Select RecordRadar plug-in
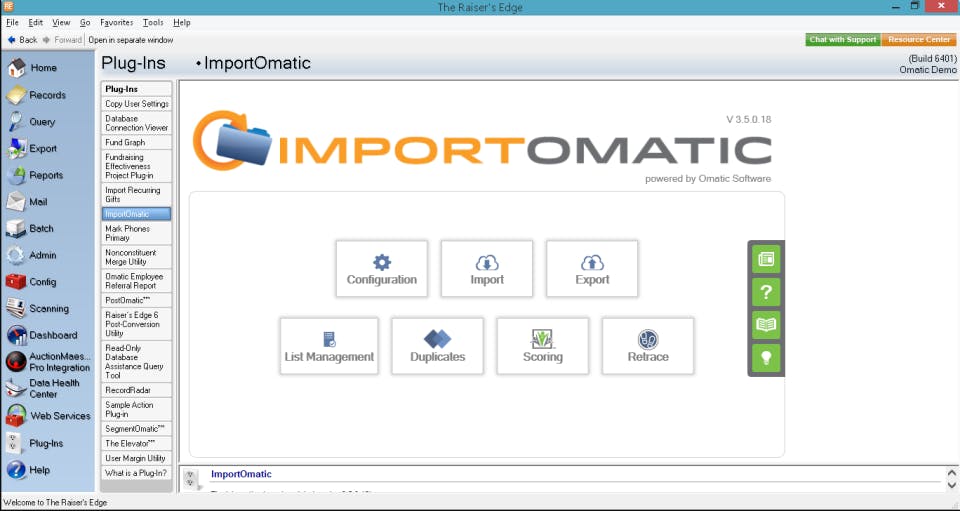Screen dimensions: 960x511 click(x=137, y=390)
